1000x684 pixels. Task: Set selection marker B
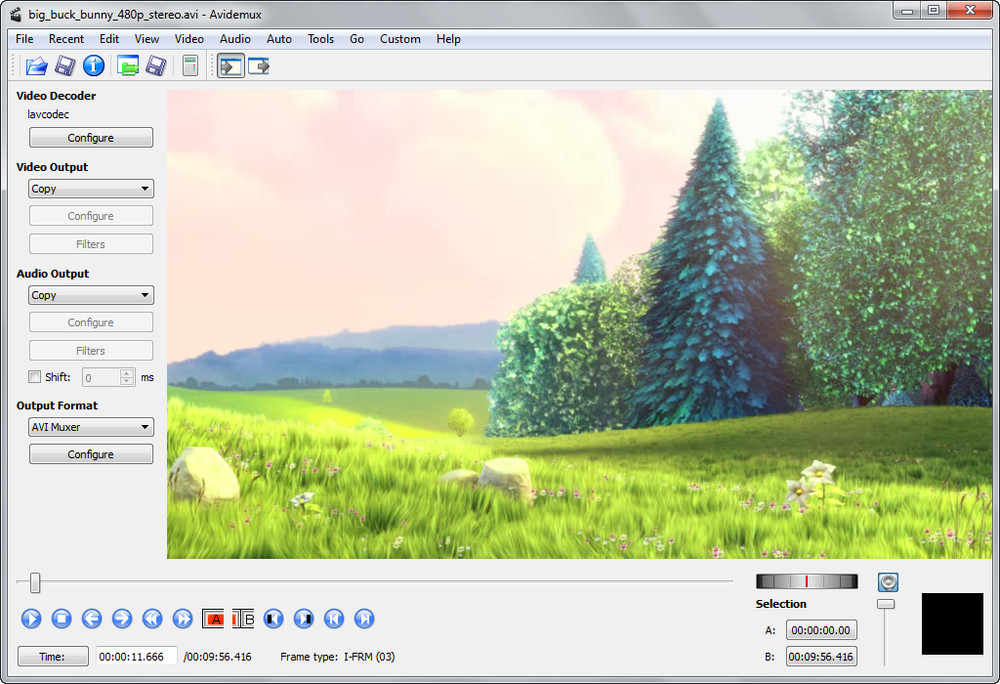coord(243,619)
